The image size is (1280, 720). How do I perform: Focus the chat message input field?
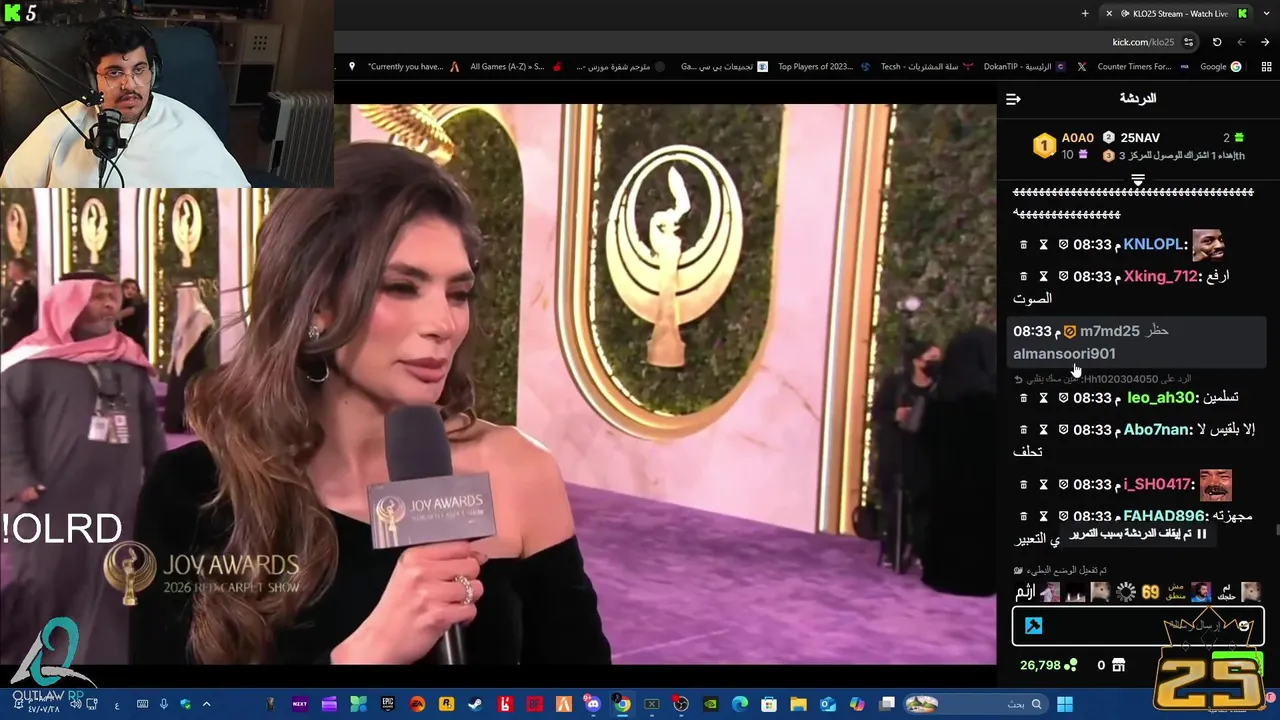tap(1138, 627)
